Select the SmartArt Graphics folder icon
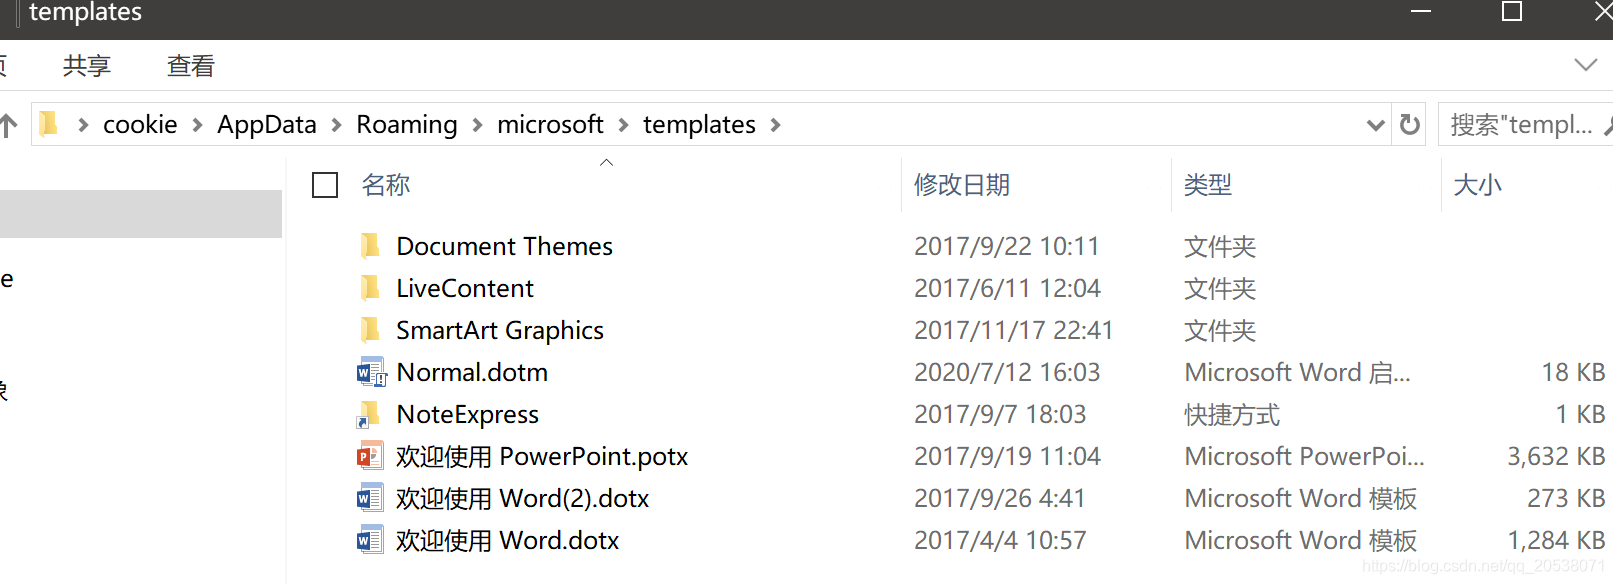The width and height of the screenshot is (1613, 584). click(370, 330)
